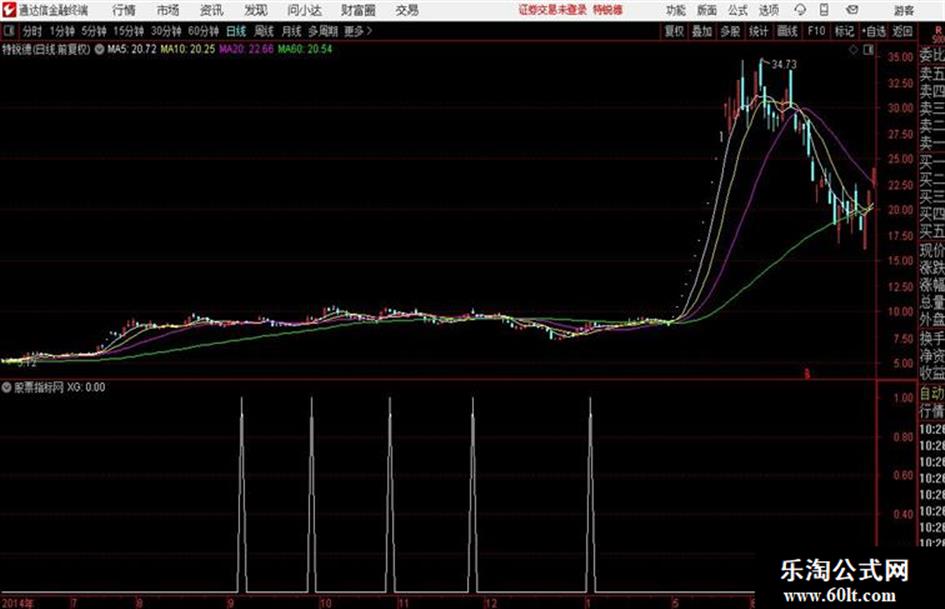The image size is (945, 609).
Task: Select the 日线 daily period tab
Action: (236, 31)
